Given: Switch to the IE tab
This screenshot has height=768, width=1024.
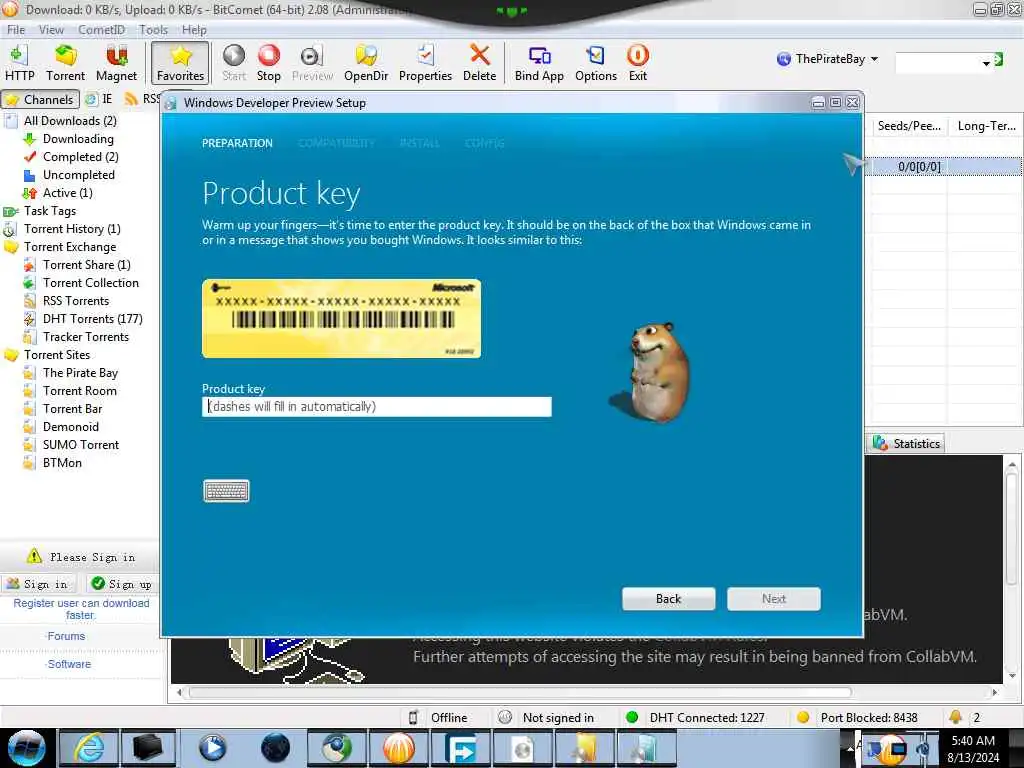Looking at the screenshot, I should [100, 99].
